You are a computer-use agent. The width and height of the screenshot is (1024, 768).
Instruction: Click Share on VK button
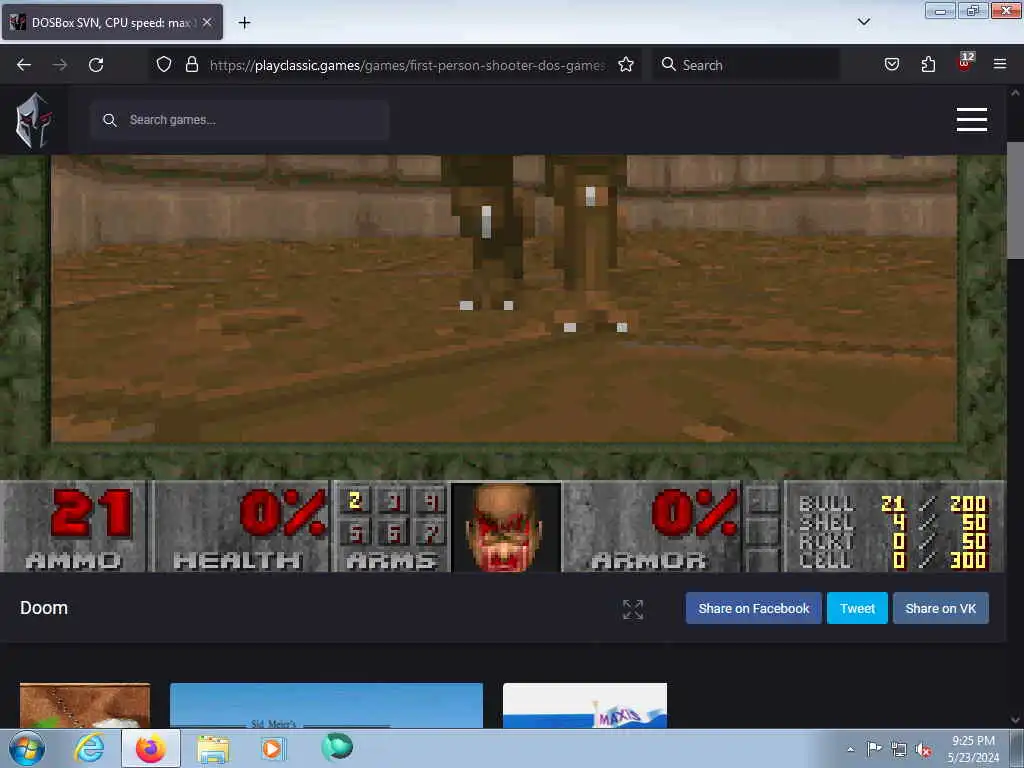[940, 608]
